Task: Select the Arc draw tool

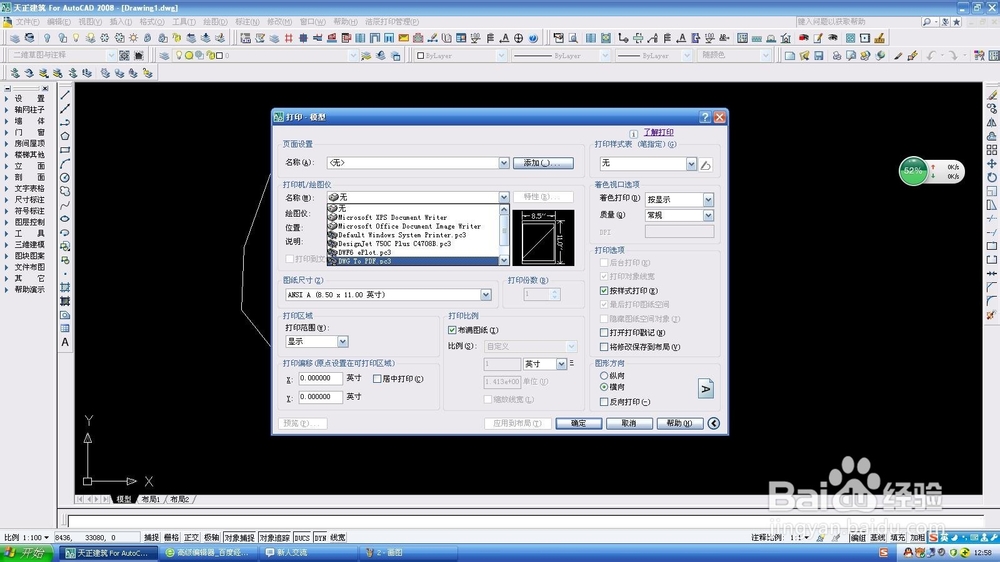Action: tap(65, 164)
